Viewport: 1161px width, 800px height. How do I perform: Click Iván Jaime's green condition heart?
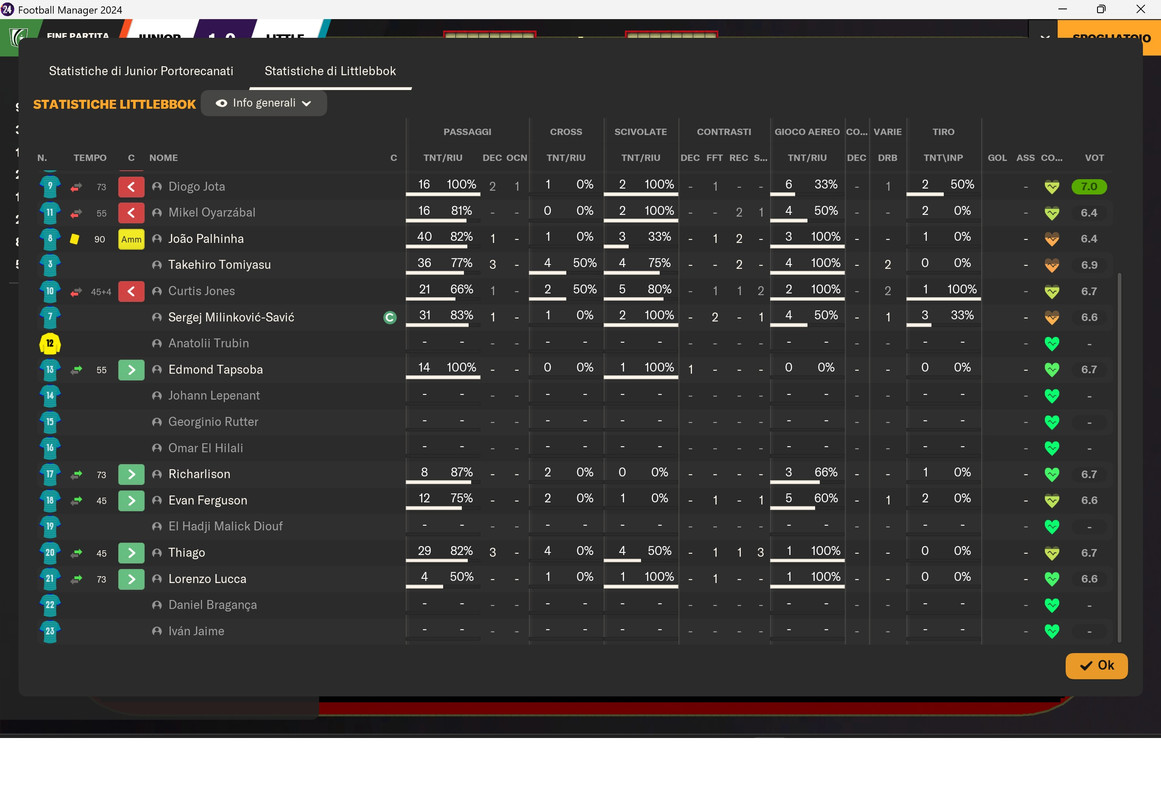tap(1051, 631)
